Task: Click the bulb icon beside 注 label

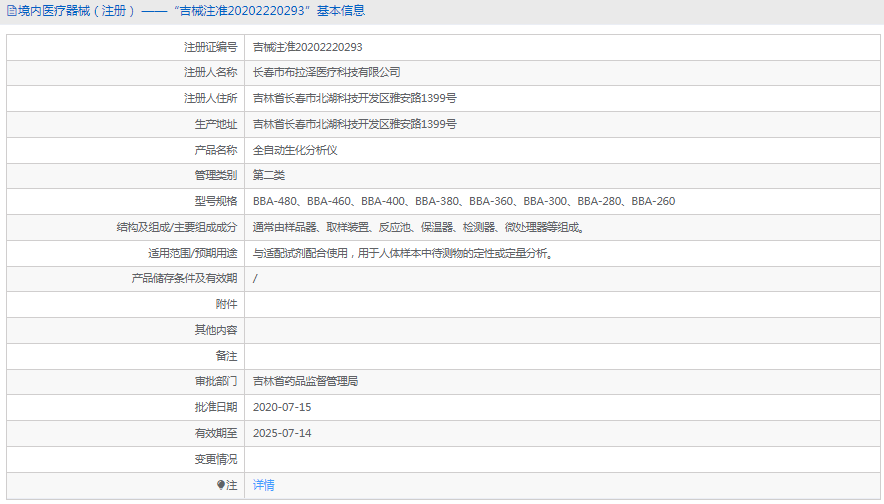Action: [x=221, y=485]
